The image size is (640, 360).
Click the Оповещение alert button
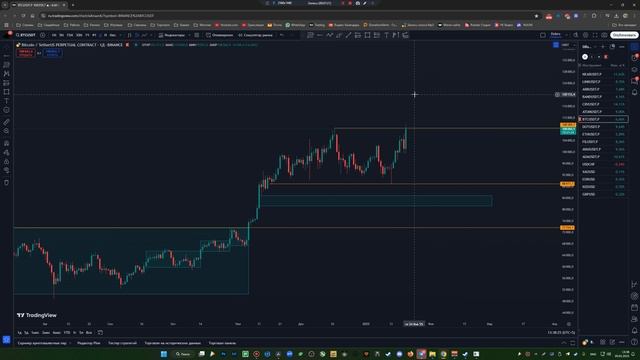219,35
